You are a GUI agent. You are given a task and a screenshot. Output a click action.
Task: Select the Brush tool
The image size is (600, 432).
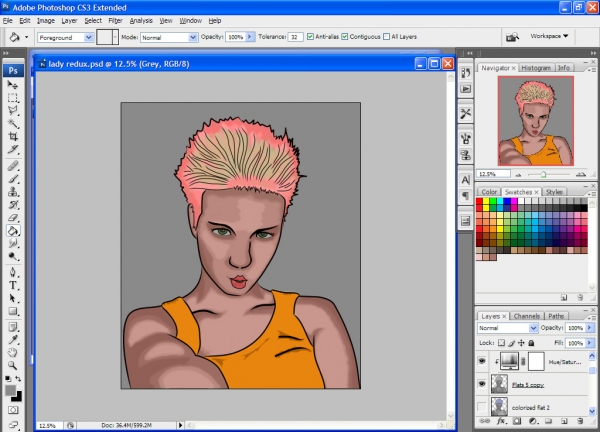pyautogui.click(x=13, y=179)
